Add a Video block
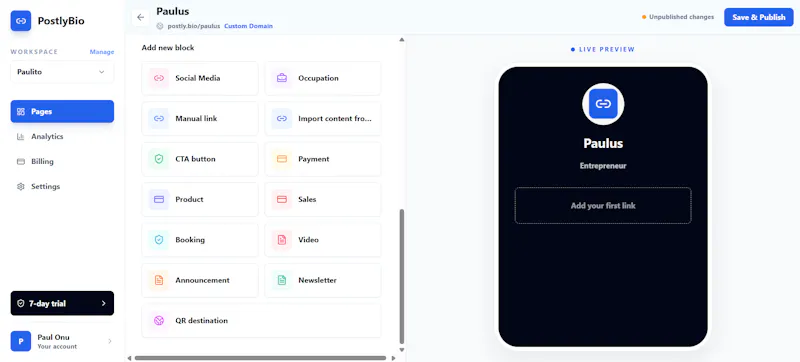This screenshot has height=362, width=800. (x=323, y=240)
